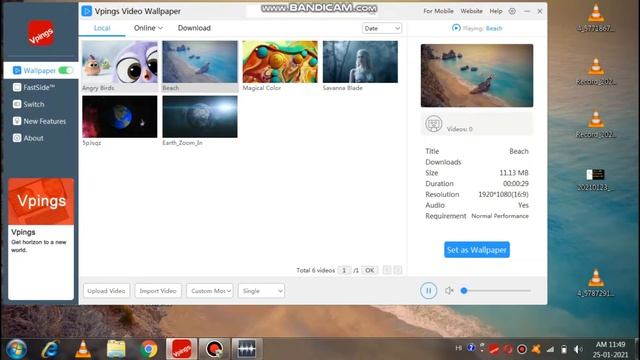Click the OK page jump button

pos(369,270)
